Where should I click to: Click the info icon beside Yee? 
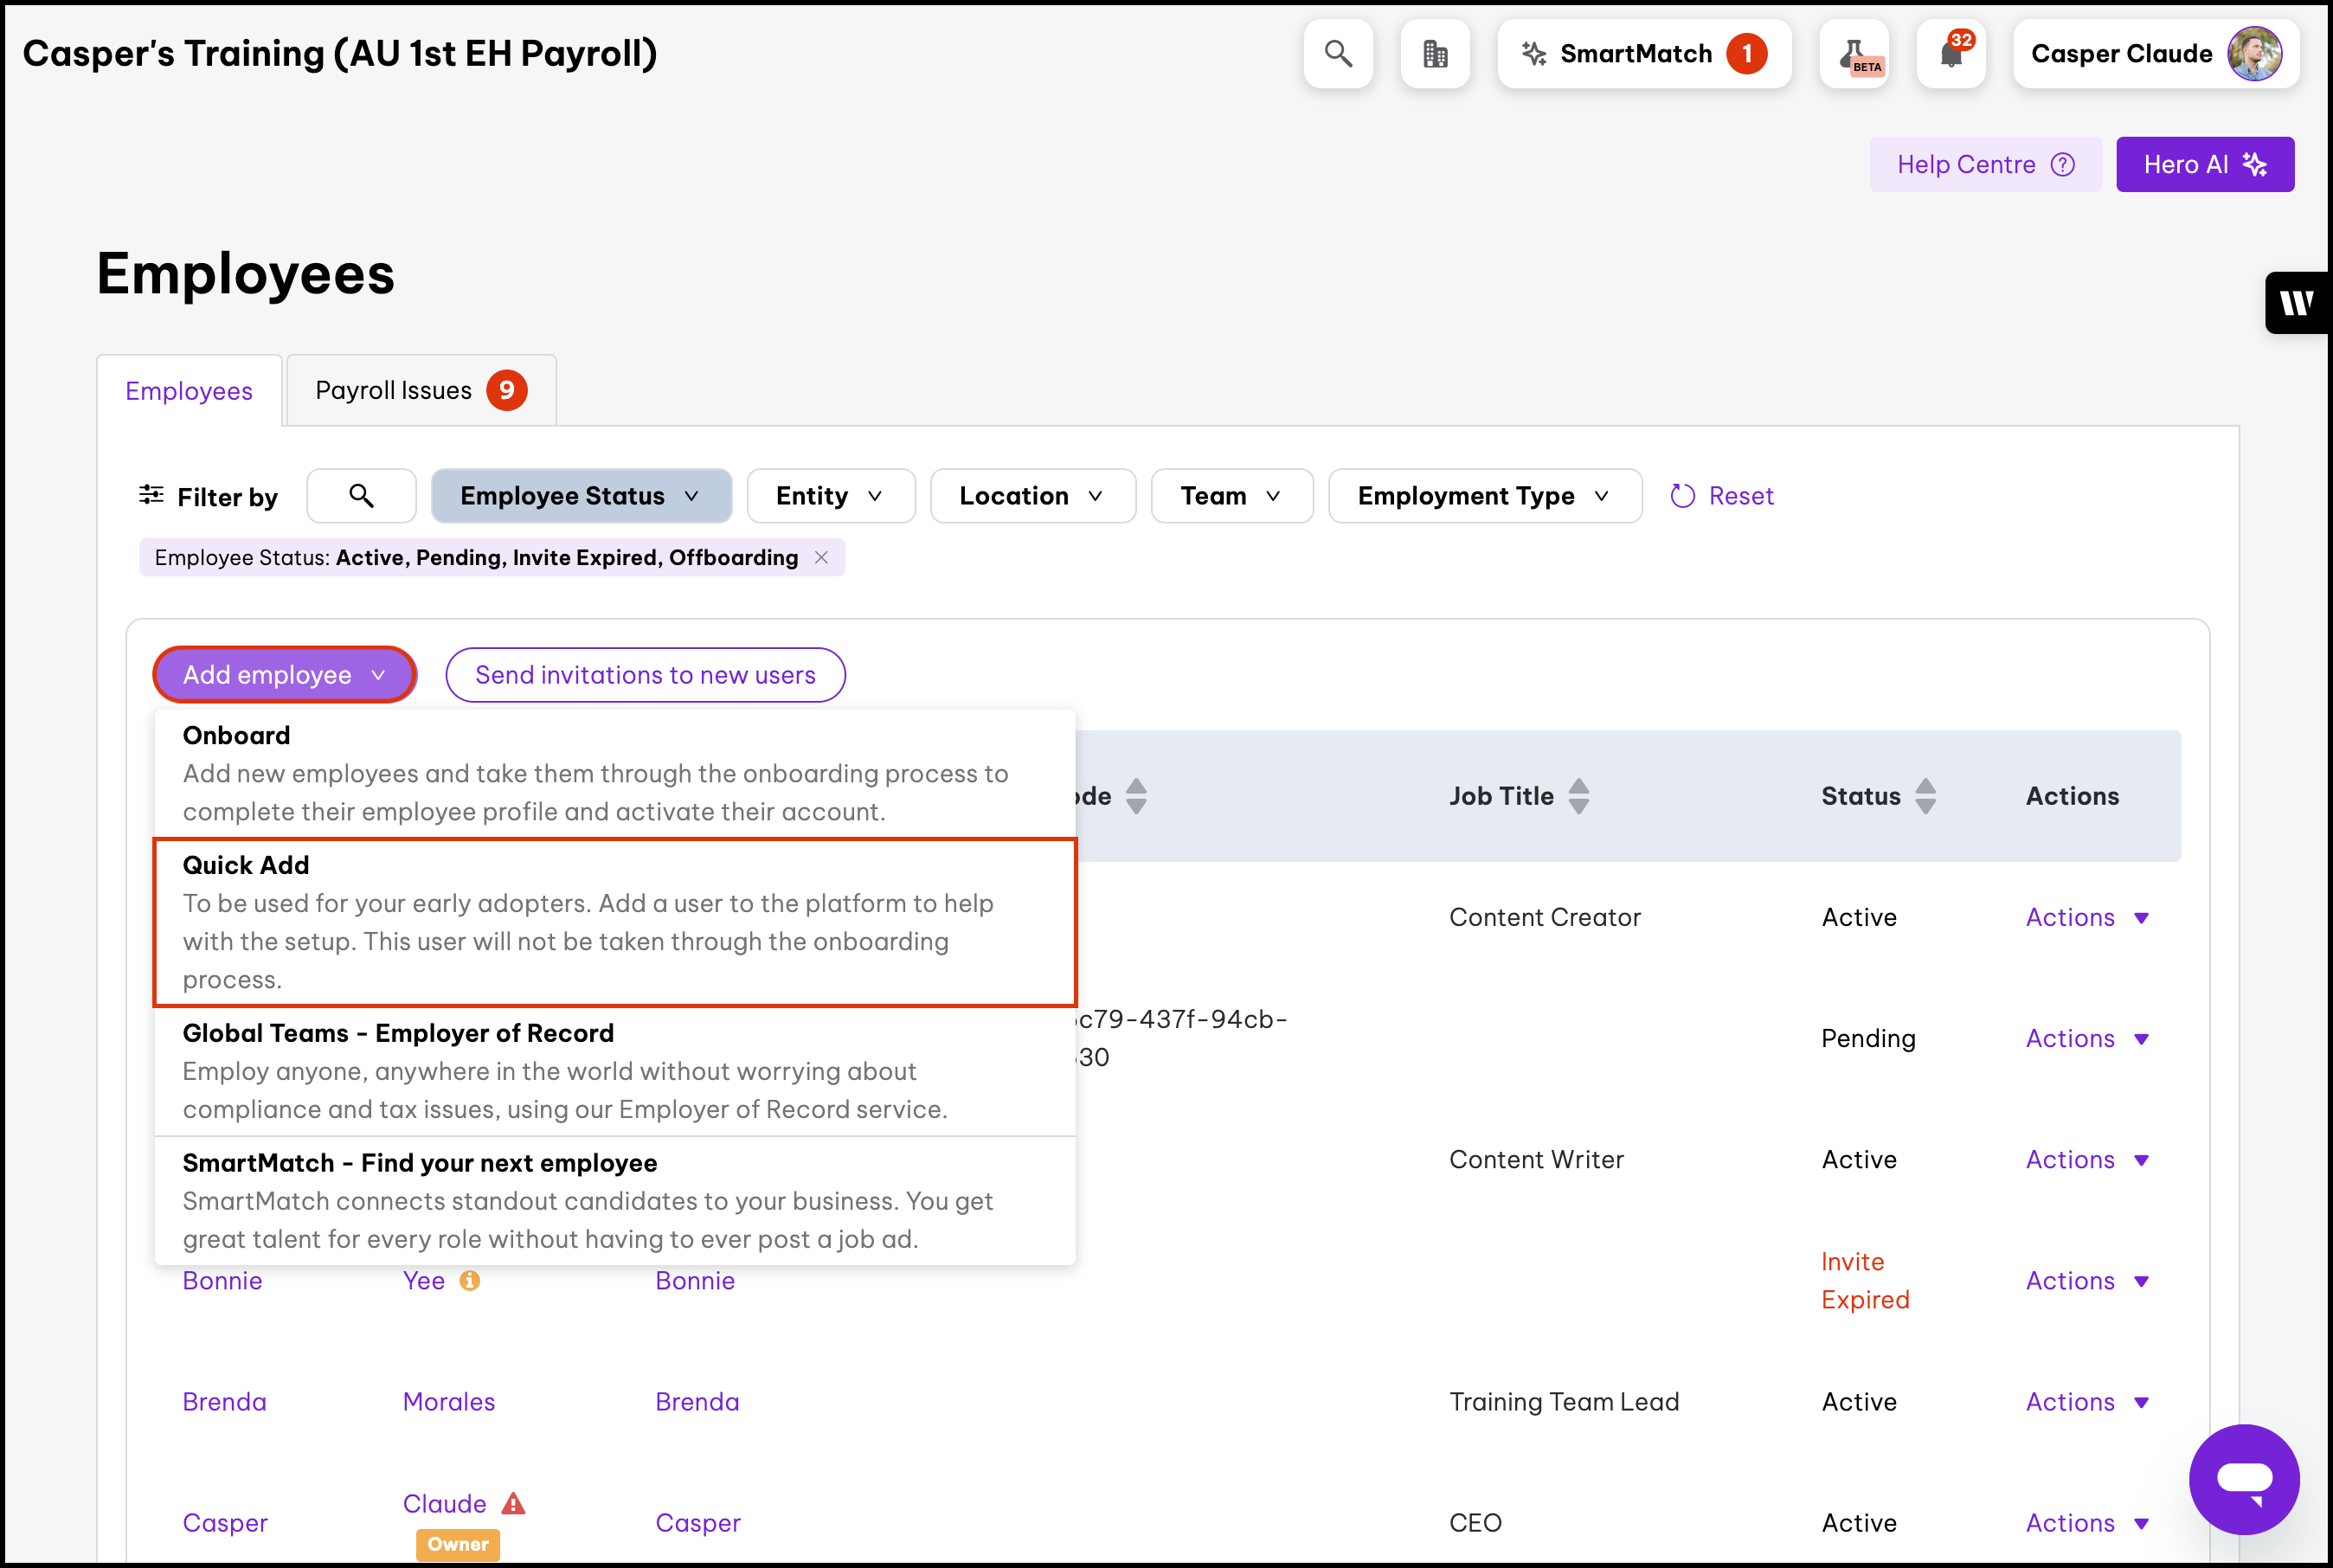[x=469, y=1281]
